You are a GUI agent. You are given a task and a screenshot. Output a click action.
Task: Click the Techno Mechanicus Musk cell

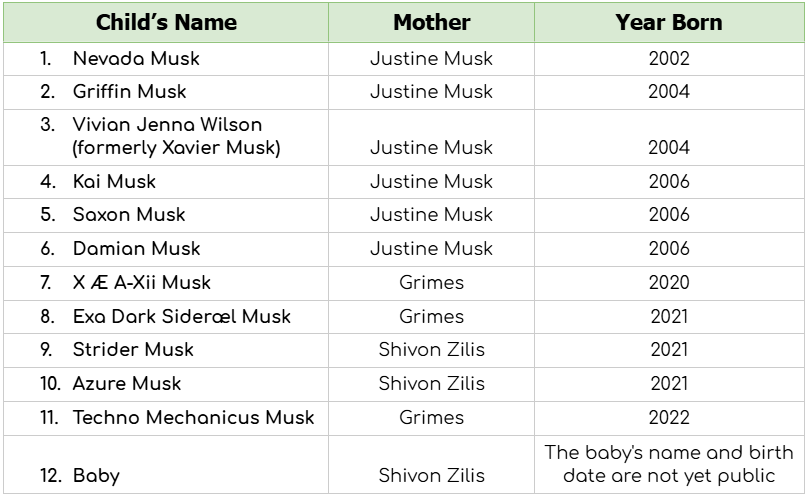[193, 418]
